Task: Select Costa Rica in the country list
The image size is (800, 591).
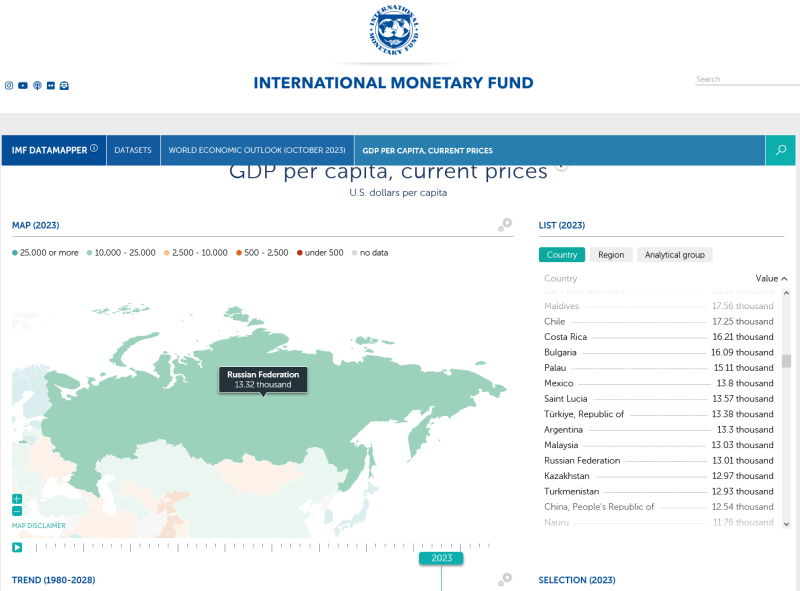Action: coord(659,337)
